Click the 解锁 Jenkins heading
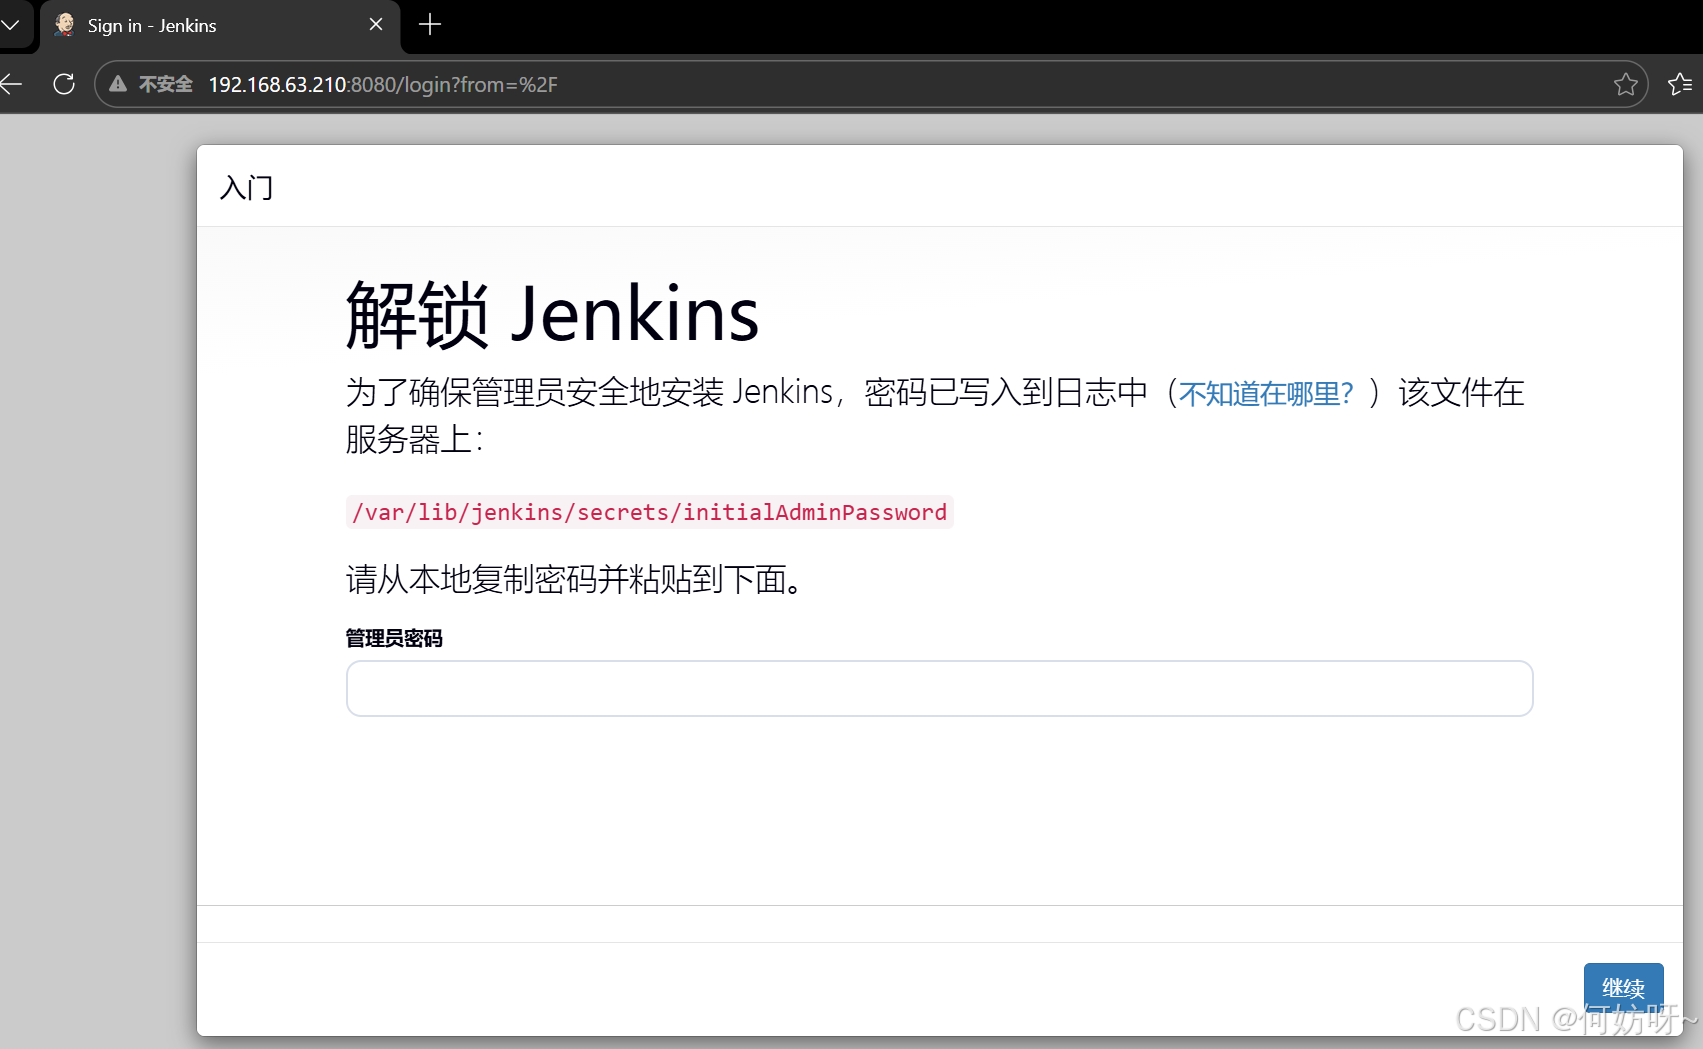Viewport: 1703px width, 1049px height. [x=552, y=314]
